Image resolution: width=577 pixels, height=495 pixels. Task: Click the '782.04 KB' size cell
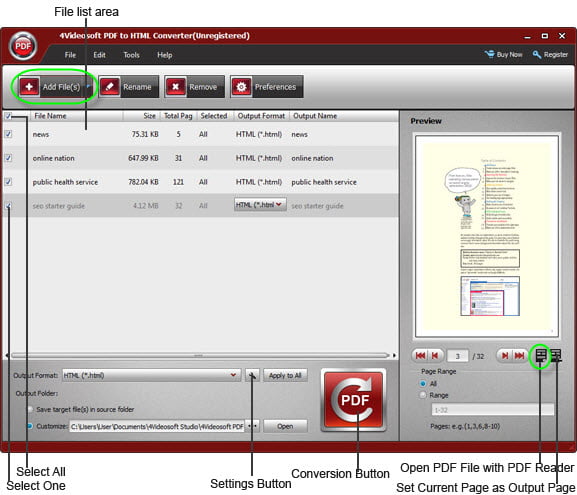(x=143, y=182)
